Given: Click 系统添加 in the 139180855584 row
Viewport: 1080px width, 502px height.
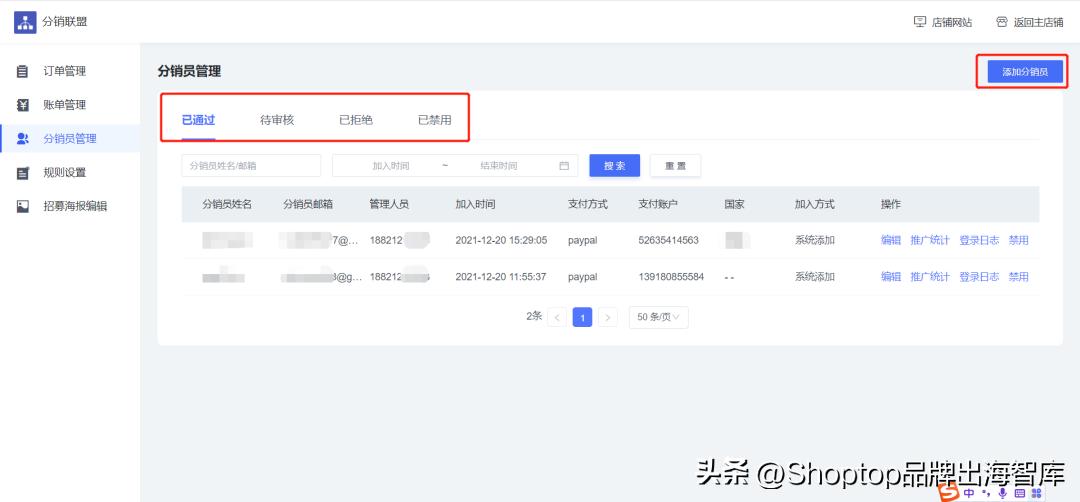Looking at the screenshot, I should click(x=815, y=277).
